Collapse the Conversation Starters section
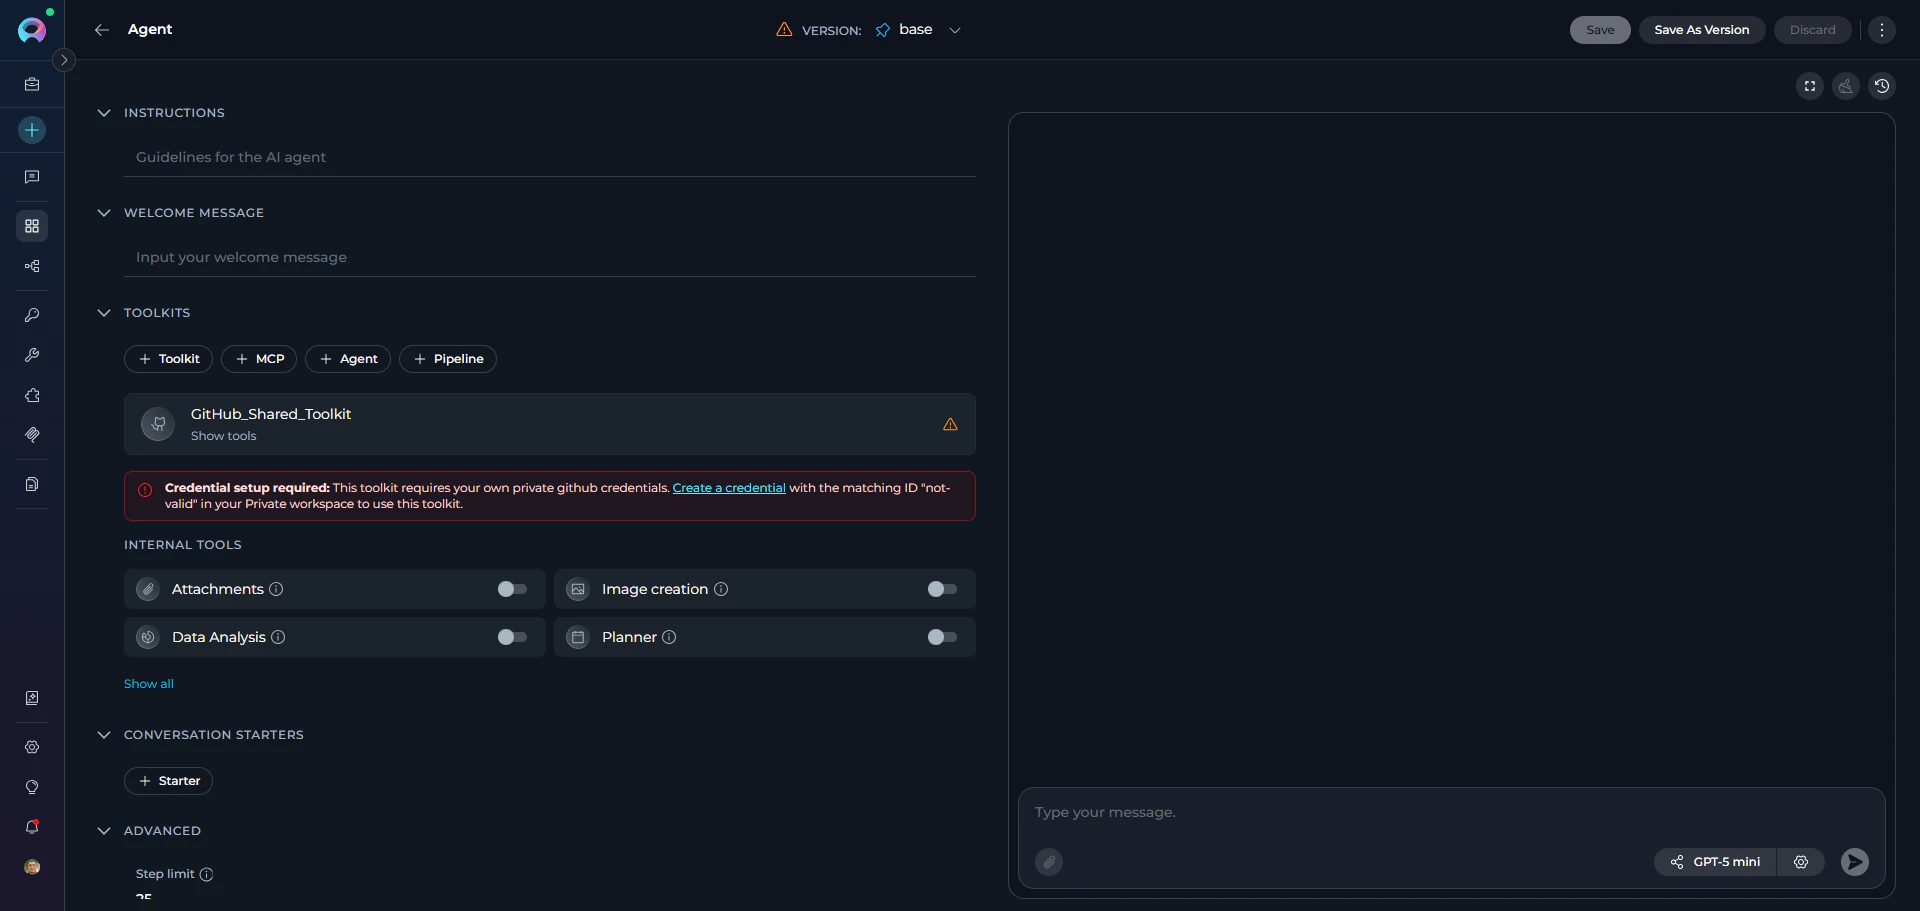The image size is (1920, 911). click(104, 735)
